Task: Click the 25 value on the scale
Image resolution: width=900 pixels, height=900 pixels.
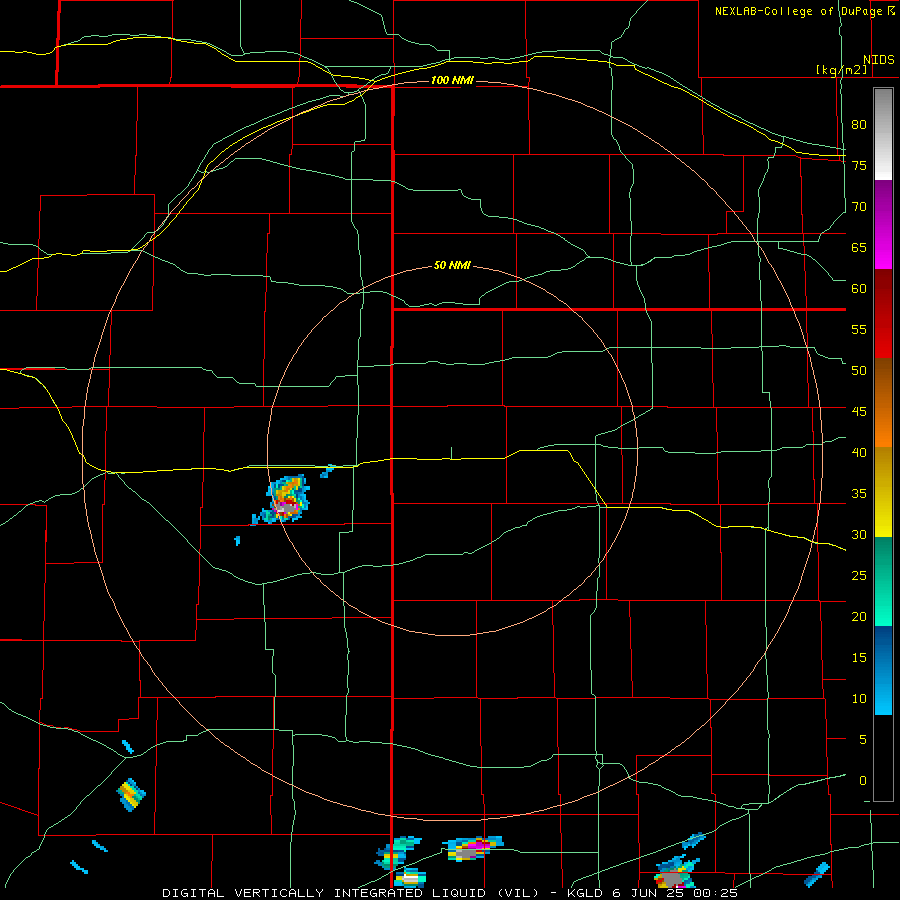Action: point(859,575)
